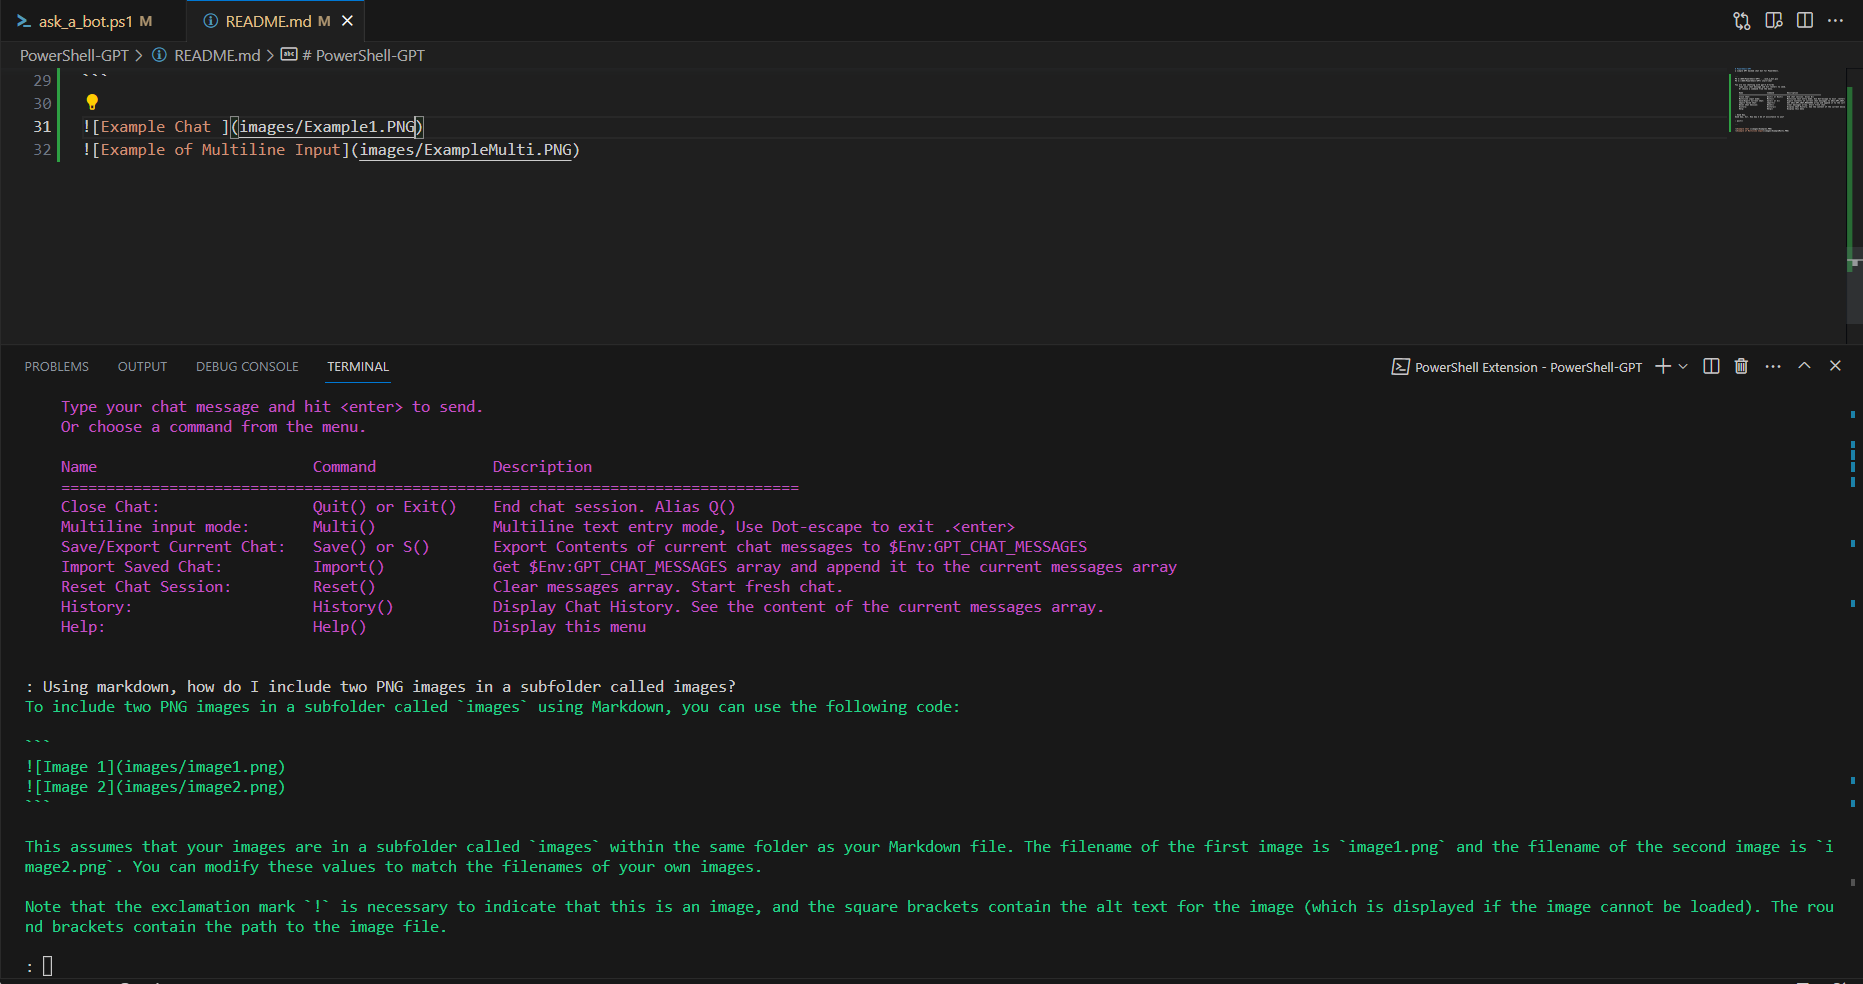This screenshot has height=984, width=1863.
Task: Click README.md in the breadcrumb
Action: point(217,56)
